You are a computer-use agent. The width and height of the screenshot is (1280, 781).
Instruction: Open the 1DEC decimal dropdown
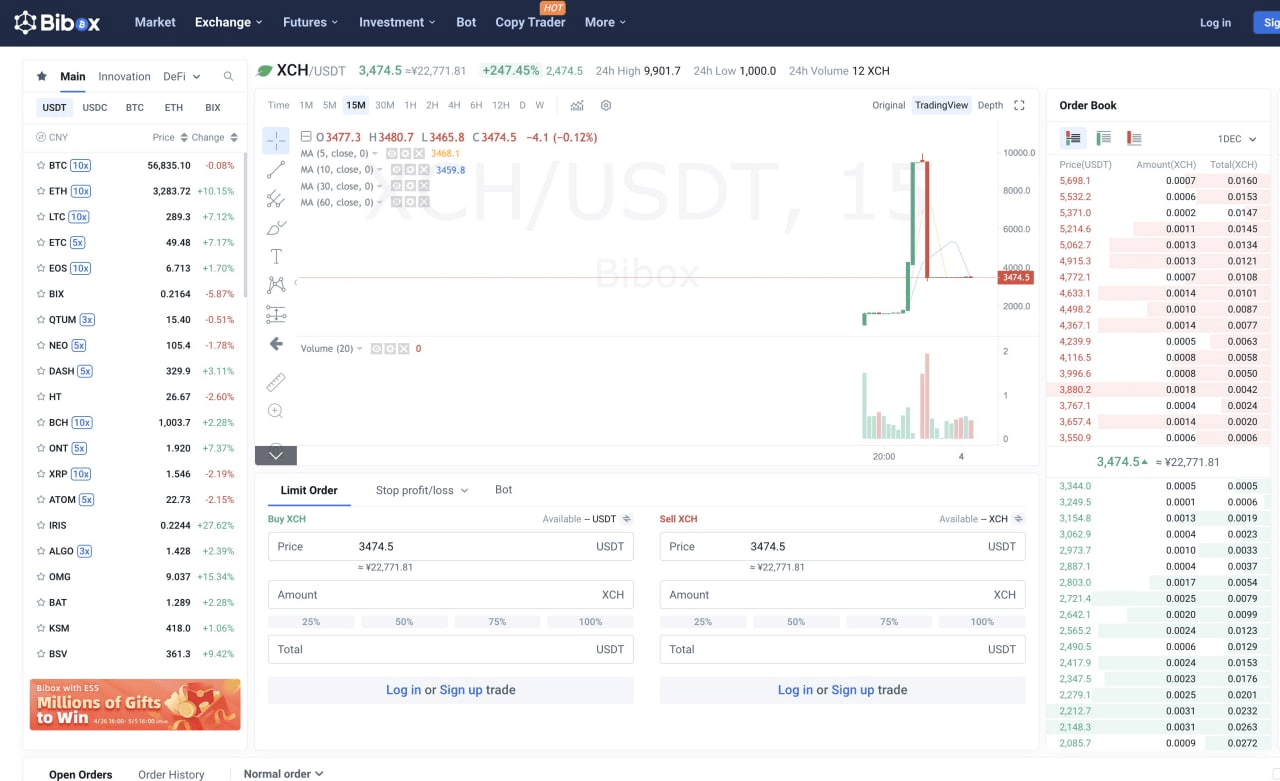point(1237,139)
